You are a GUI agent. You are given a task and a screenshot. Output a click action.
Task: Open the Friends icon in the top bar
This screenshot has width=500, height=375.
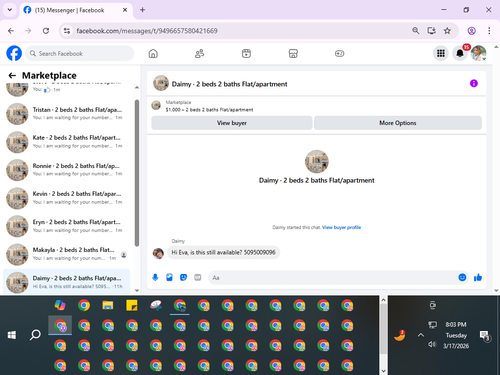tap(199, 53)
